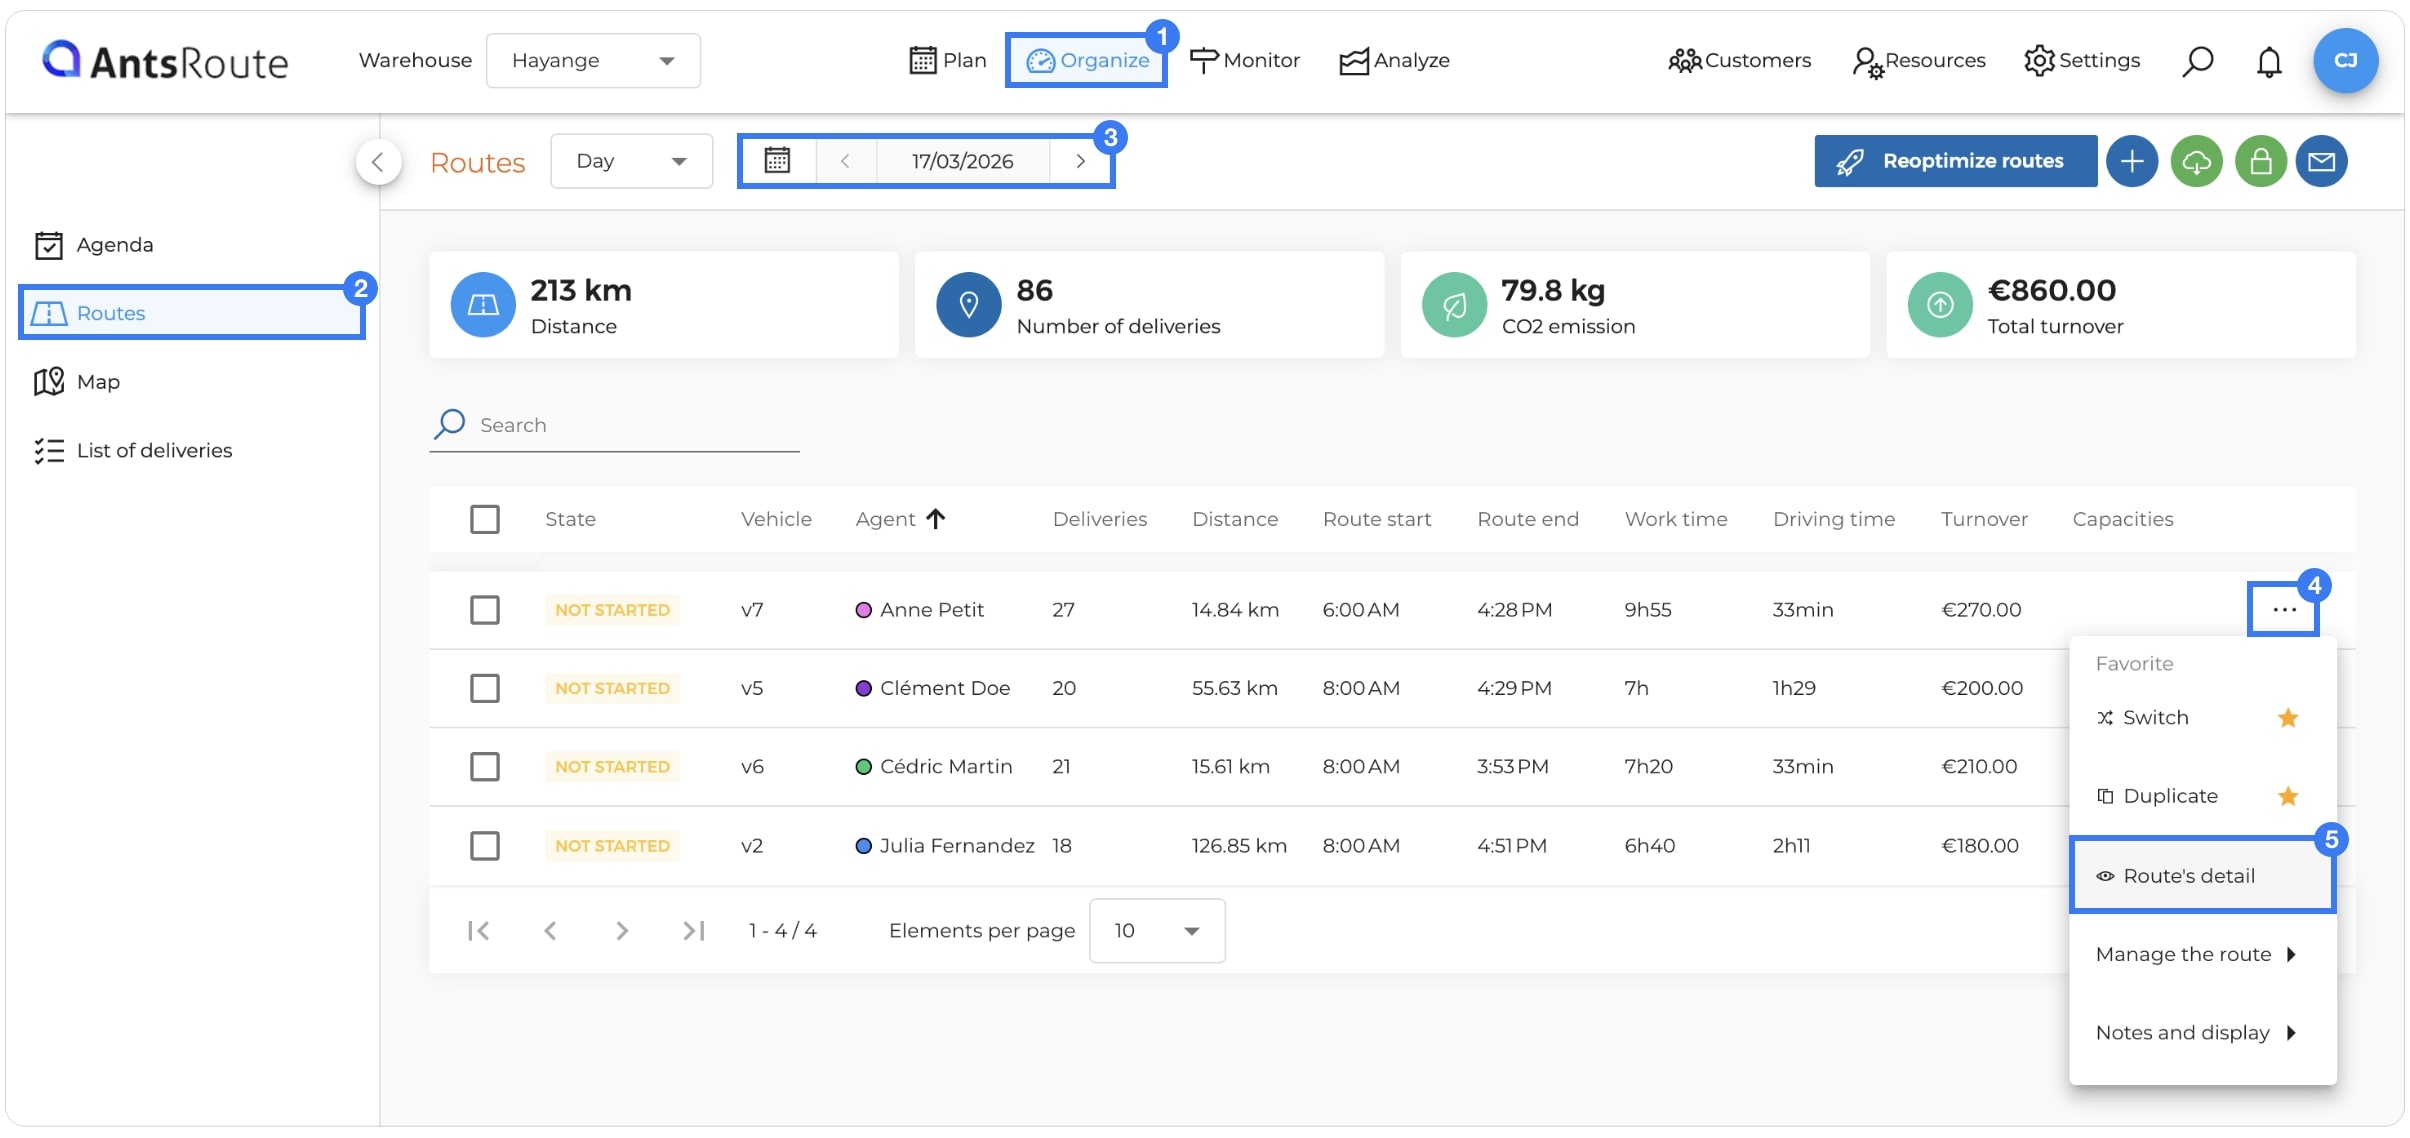Expand the Day view dropdown
This screenshot has height=1138, width=2410.
pyautogui.click(x=631, y=161)
